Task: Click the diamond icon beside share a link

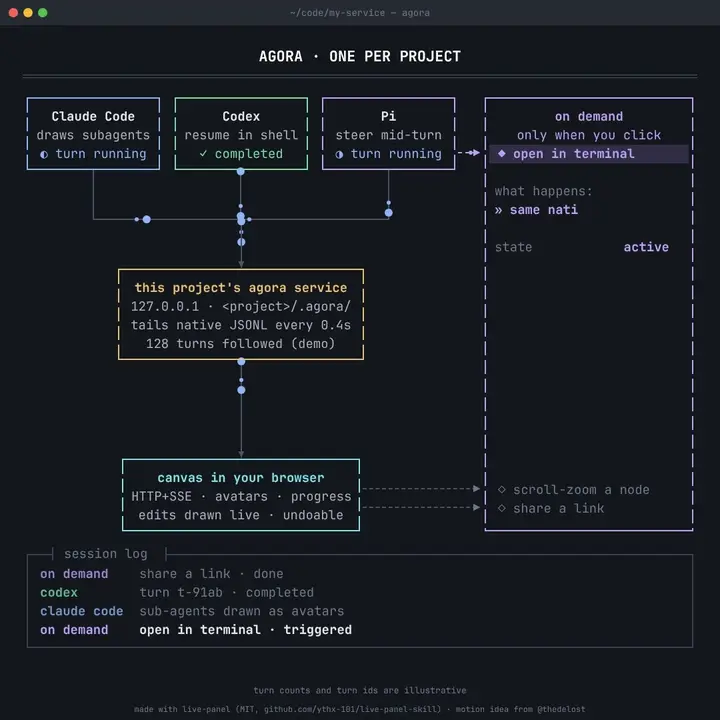Action: pyautogui.click(x=502, y=508)
